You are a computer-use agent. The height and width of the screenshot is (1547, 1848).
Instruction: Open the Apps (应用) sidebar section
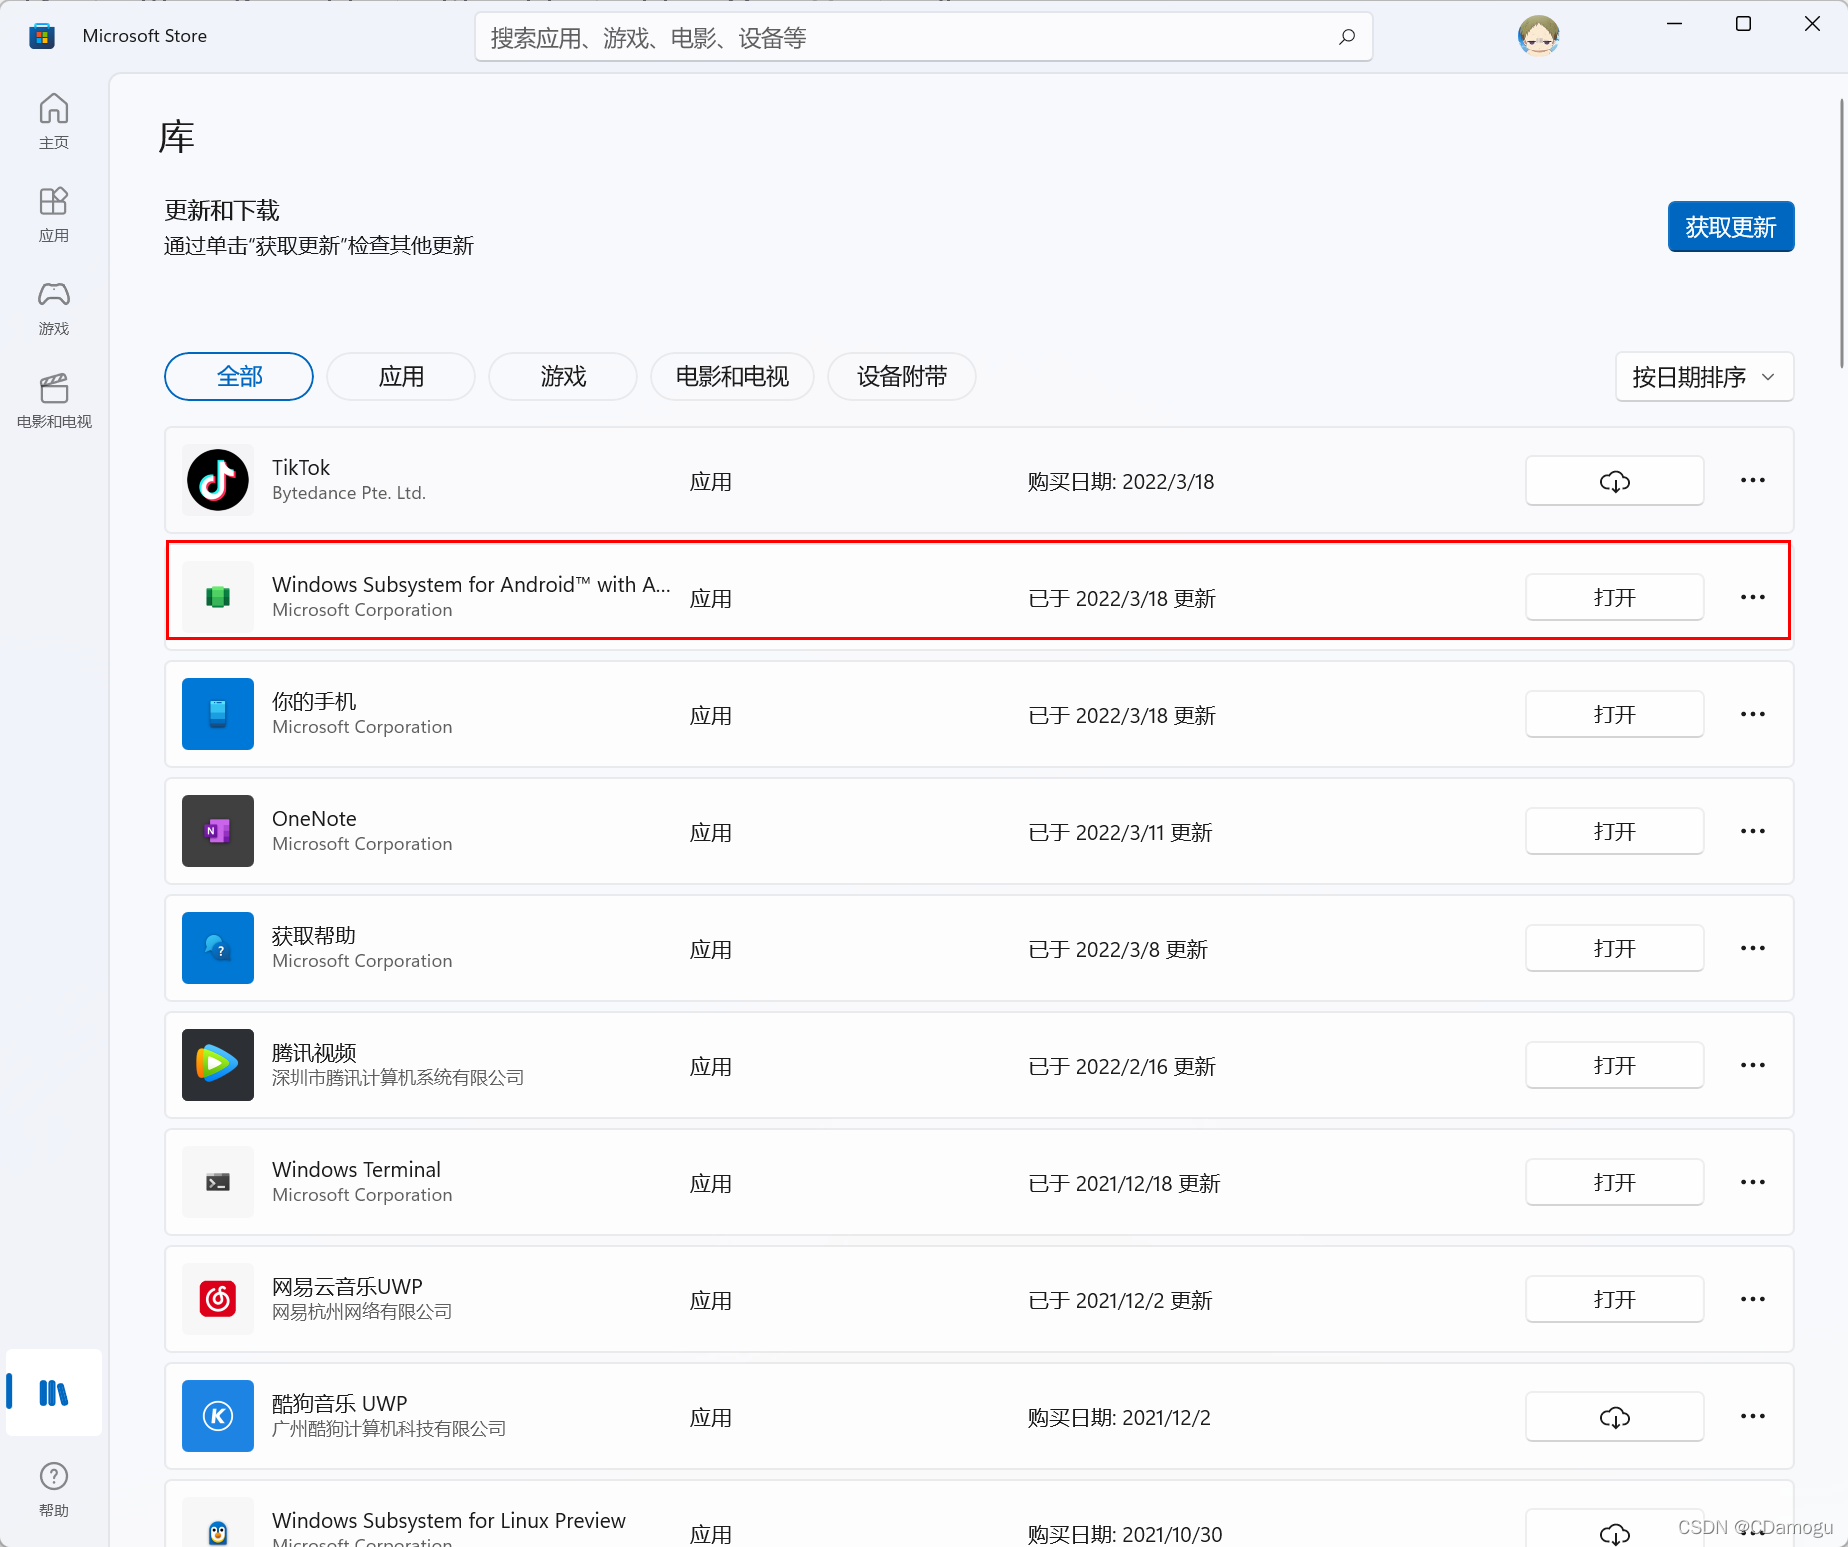coord(54,214)
